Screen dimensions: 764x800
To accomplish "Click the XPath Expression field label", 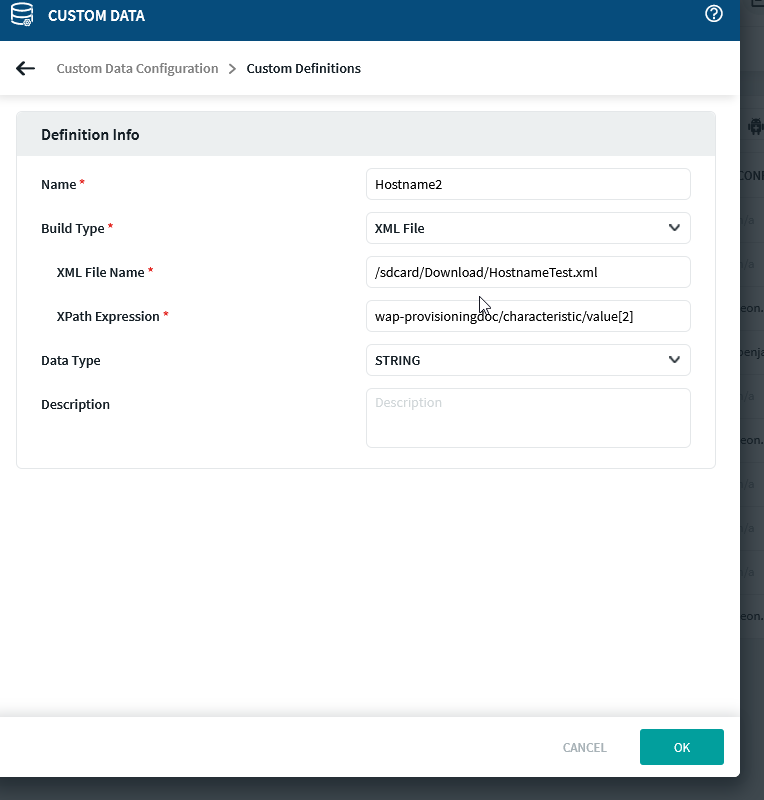I will click(108, 316).
